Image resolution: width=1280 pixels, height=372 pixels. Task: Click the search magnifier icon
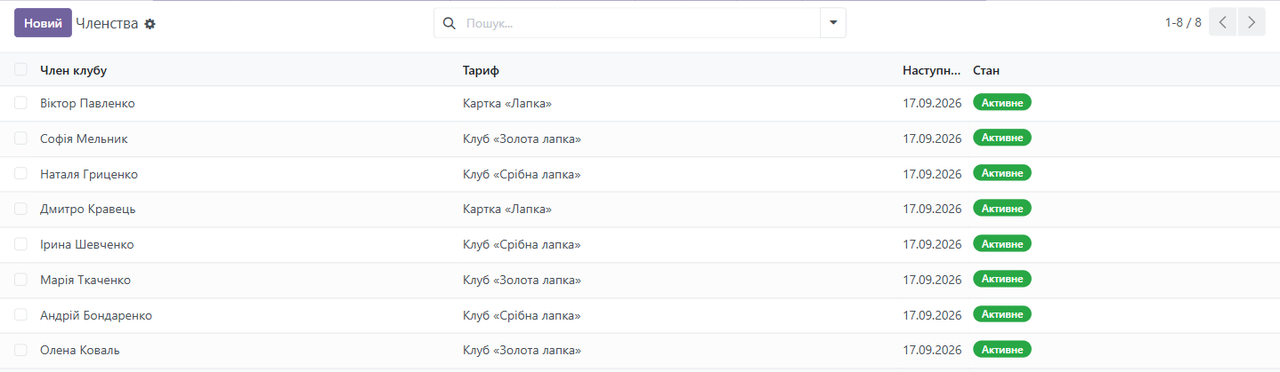(x=448, y=23)
